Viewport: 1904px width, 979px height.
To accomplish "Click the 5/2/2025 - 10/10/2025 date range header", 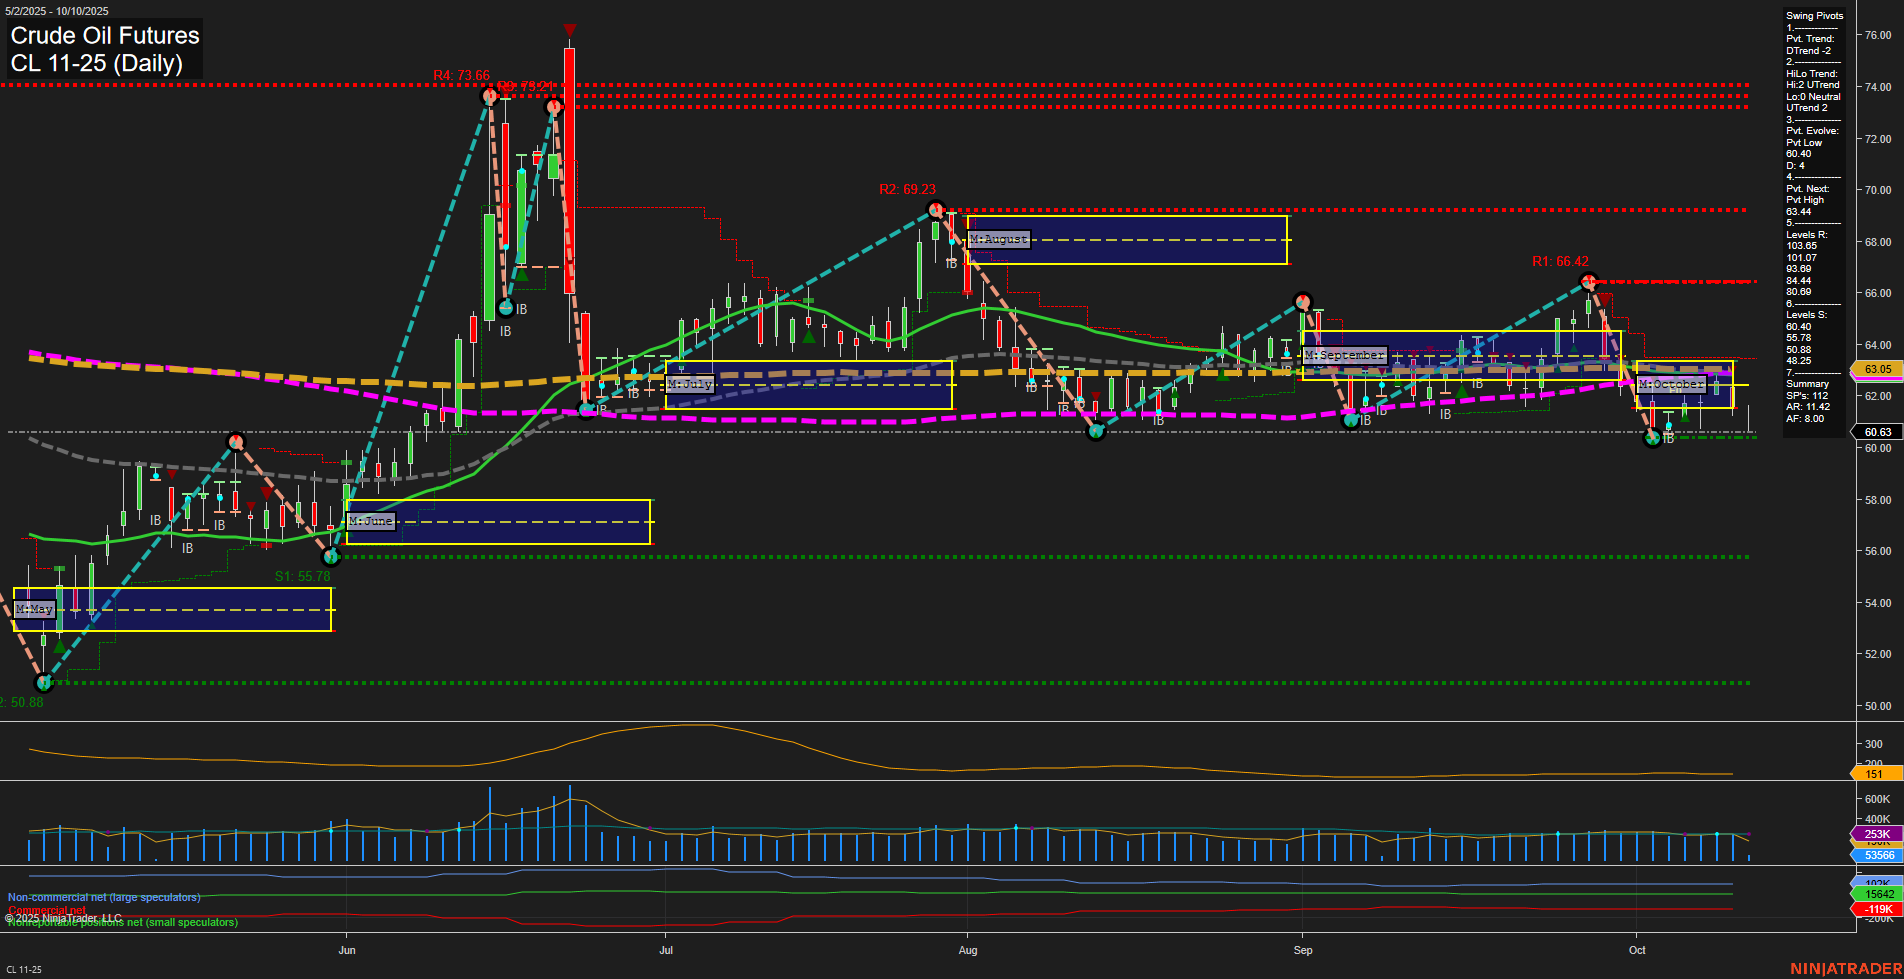I will [56, 11].
